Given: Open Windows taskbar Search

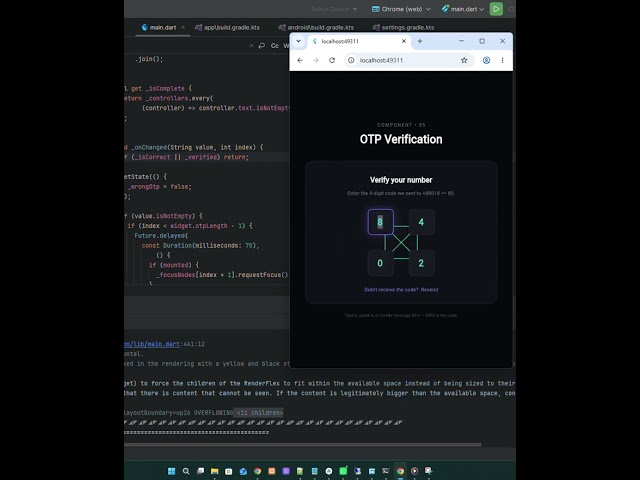Looking at the screenshot, I should 186,471.
